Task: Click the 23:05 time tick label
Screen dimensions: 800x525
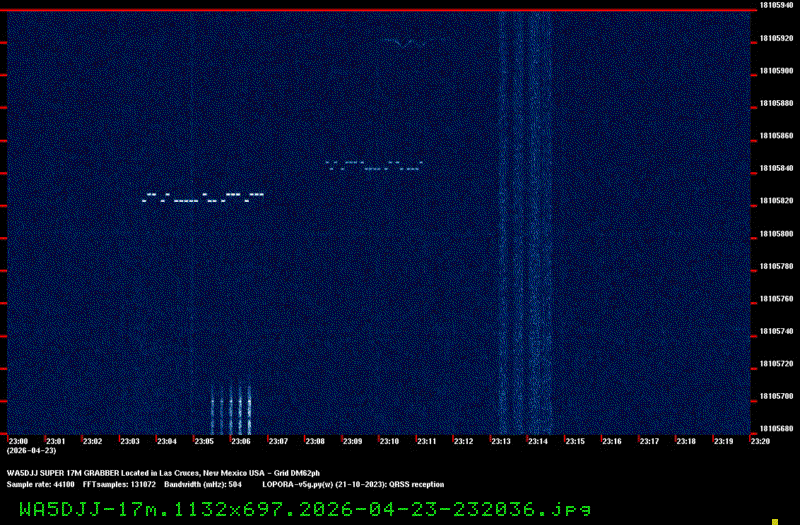Action: 204,441
